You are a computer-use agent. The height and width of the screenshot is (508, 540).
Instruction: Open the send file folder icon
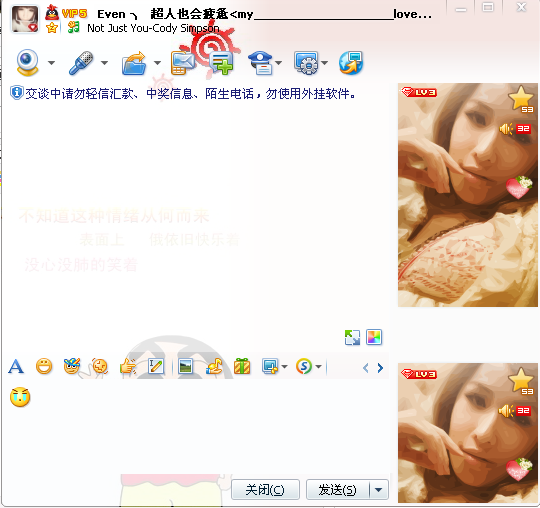click(134, 63)
